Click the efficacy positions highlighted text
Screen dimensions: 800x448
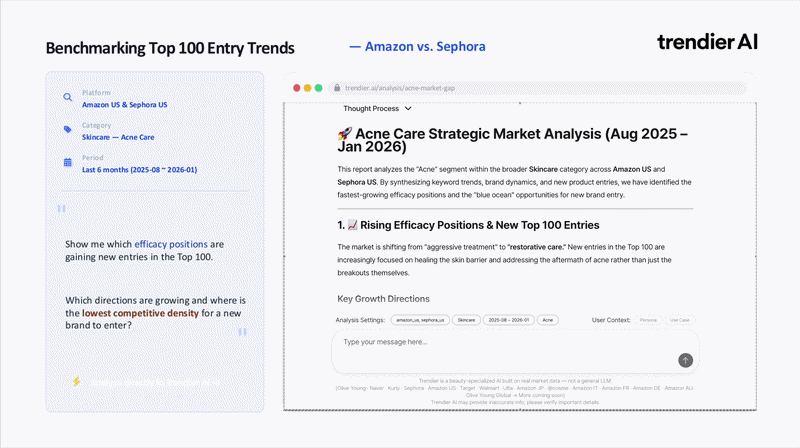(172, 244)
